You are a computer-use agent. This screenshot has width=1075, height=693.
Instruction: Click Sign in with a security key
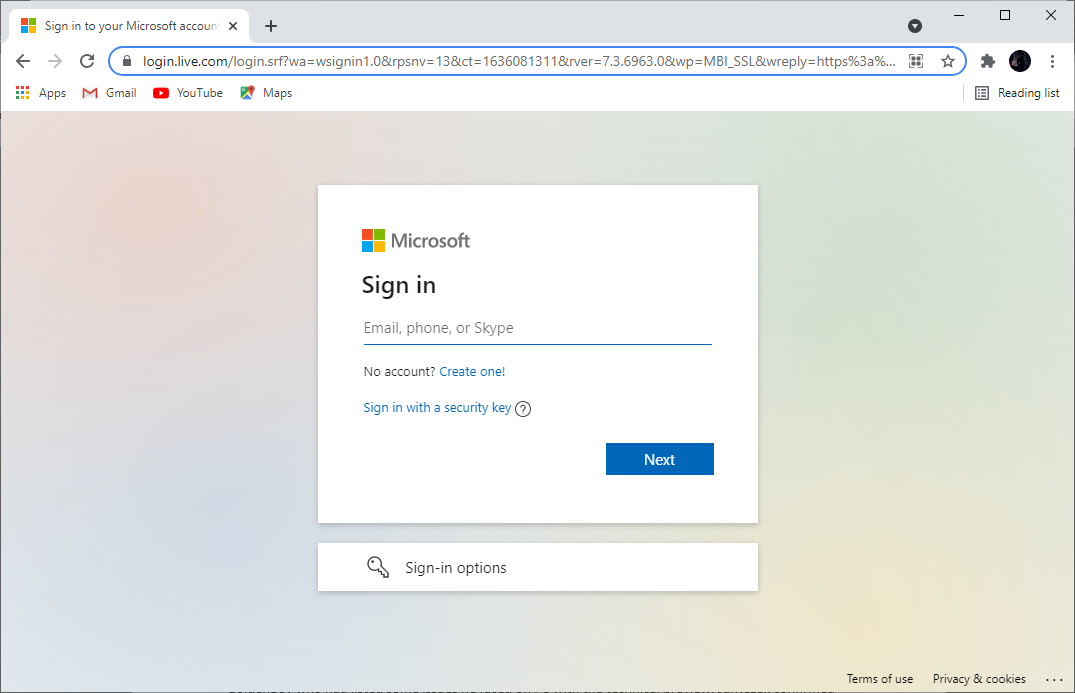point(437,407)
